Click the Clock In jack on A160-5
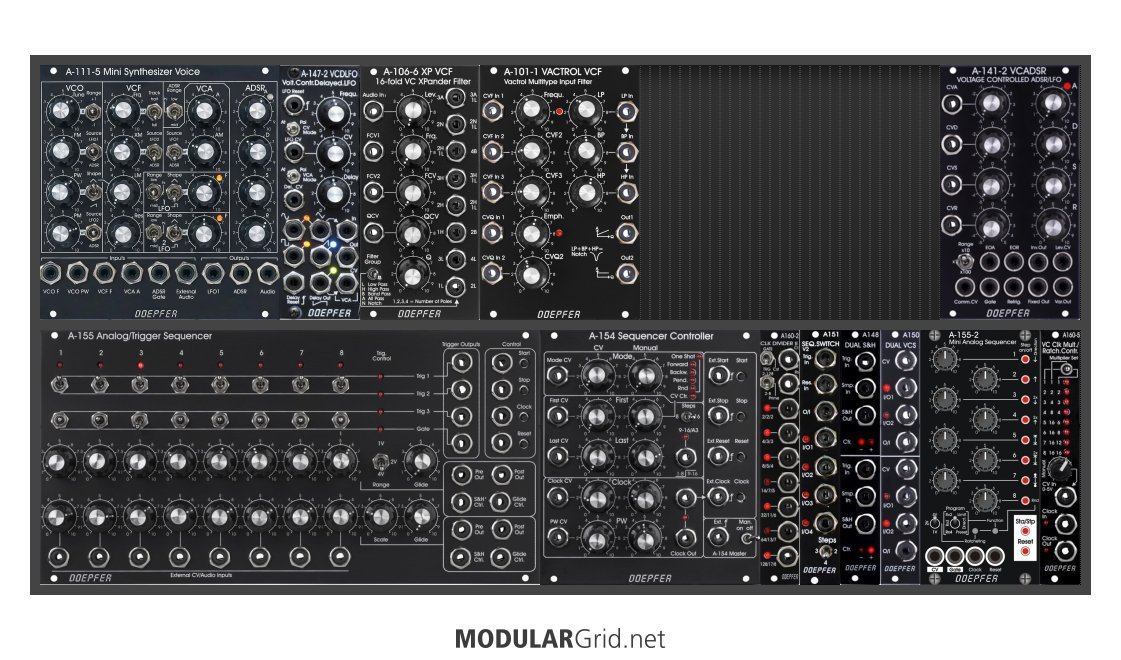The width and height of the screenshot is (1121, 660). tap(1065, 524)
